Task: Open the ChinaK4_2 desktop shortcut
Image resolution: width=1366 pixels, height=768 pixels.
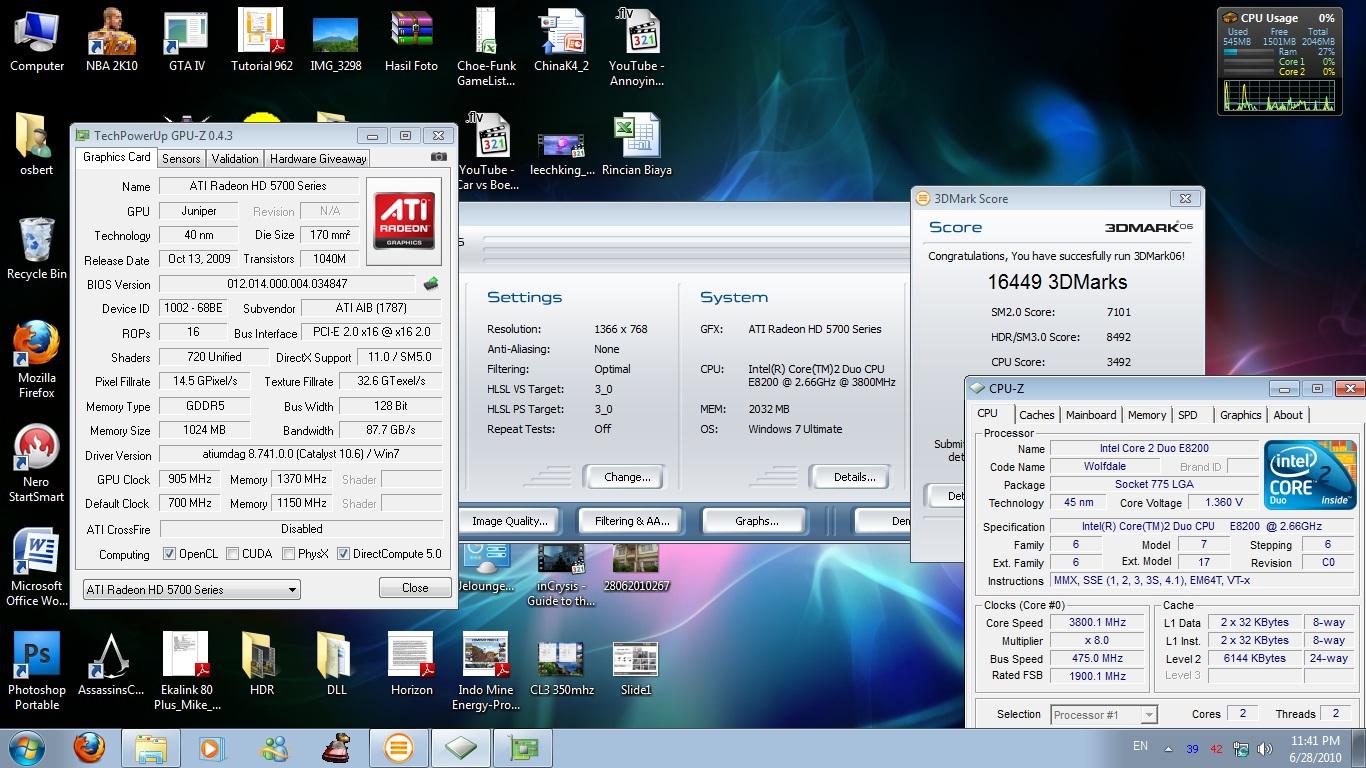Action: coord(561,40)
